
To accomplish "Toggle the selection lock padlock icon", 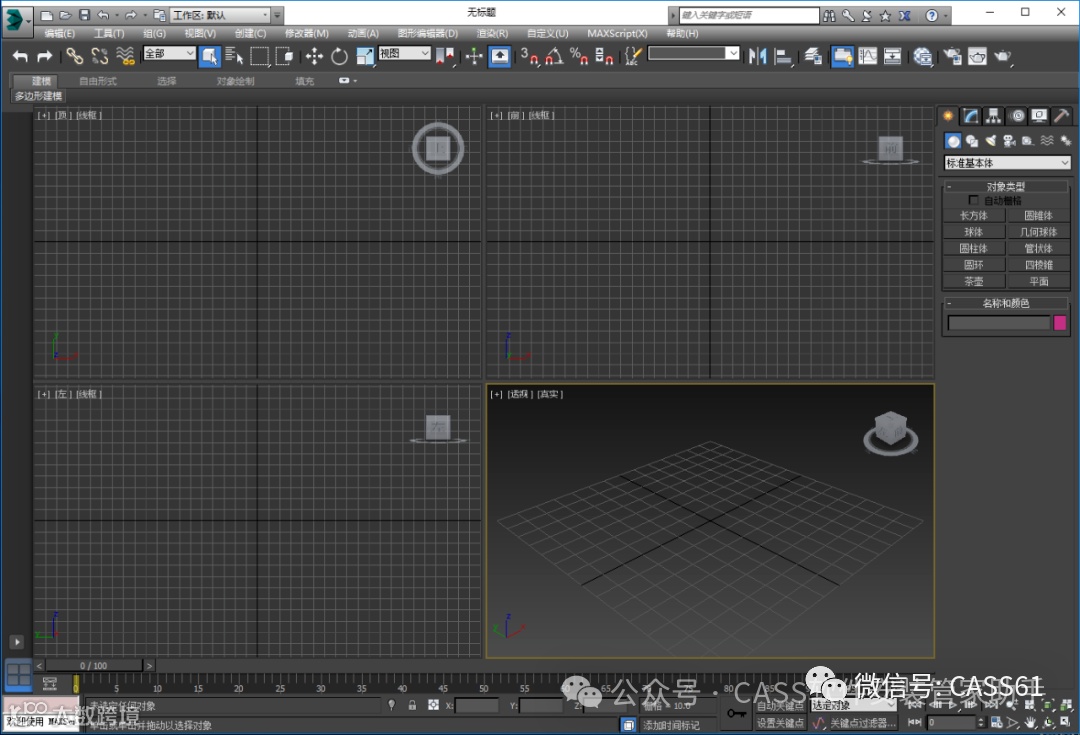I will tap(412, 705).
